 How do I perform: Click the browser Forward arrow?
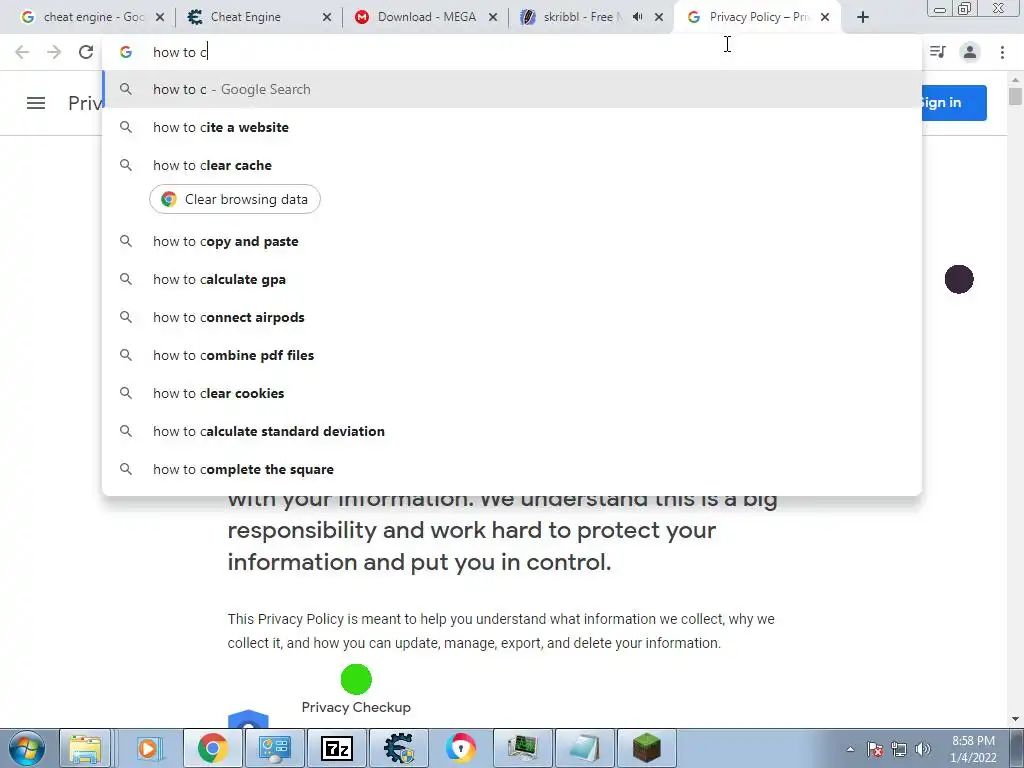pyautogui.click(x=54, y=52)
